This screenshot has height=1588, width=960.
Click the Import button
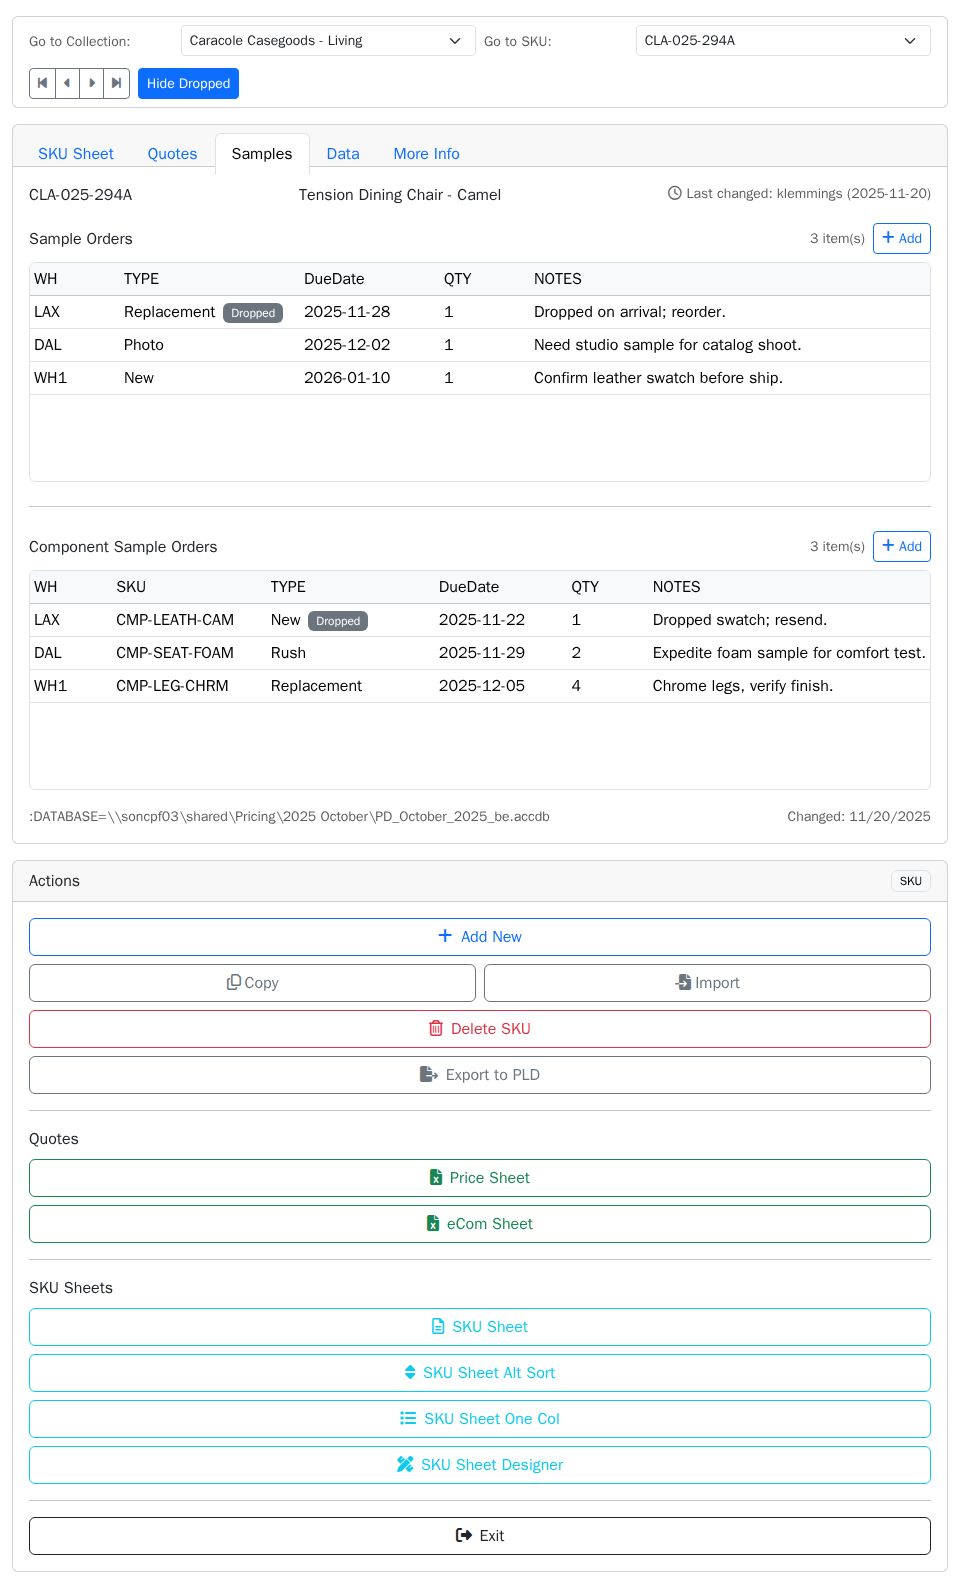pyautogui.click(x=707, y=983)
